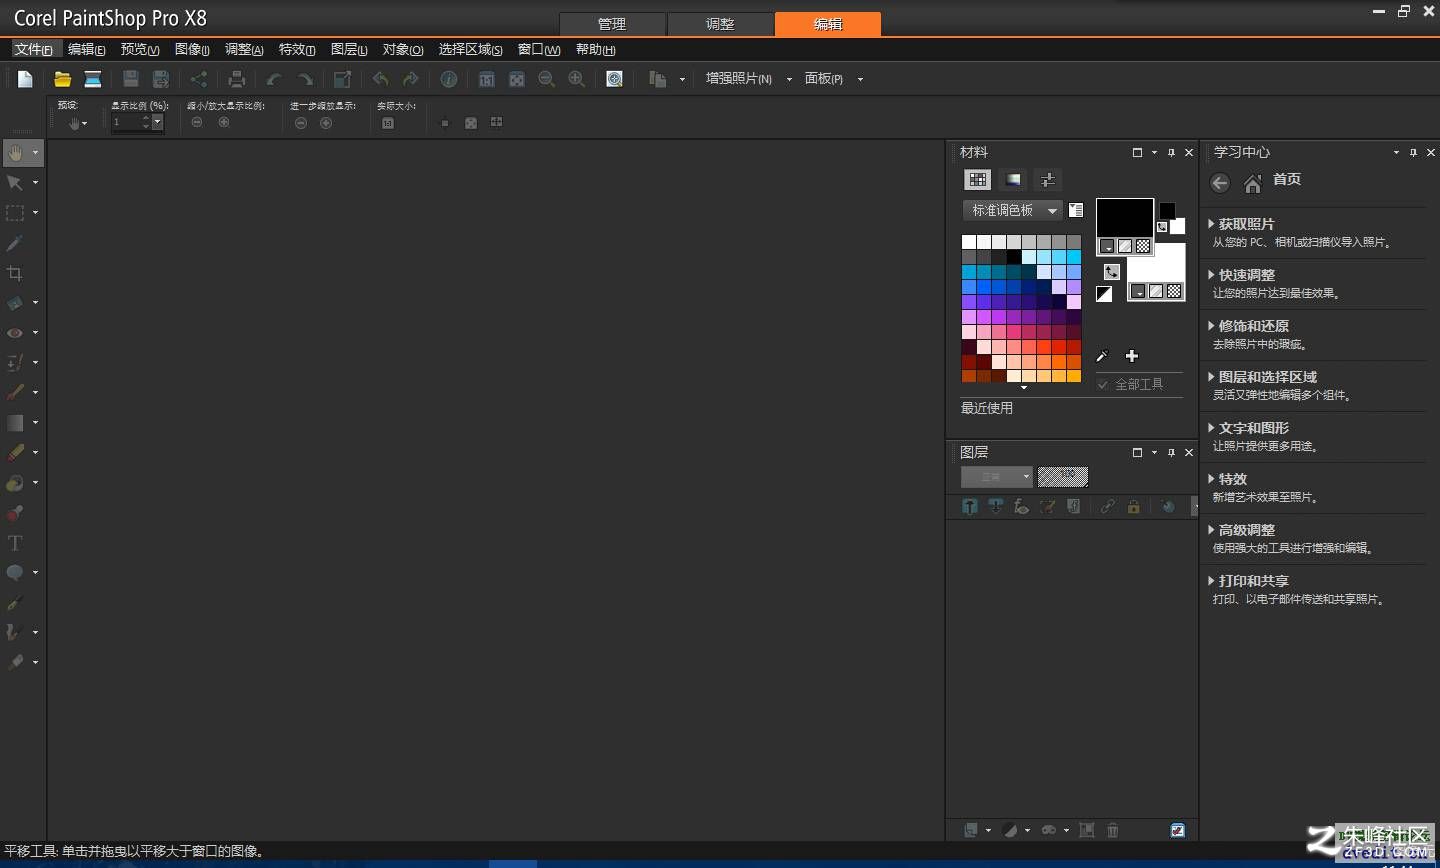The image size is (1440, 868).
Task: Open the 特效 menu
Action: point(297,49)
